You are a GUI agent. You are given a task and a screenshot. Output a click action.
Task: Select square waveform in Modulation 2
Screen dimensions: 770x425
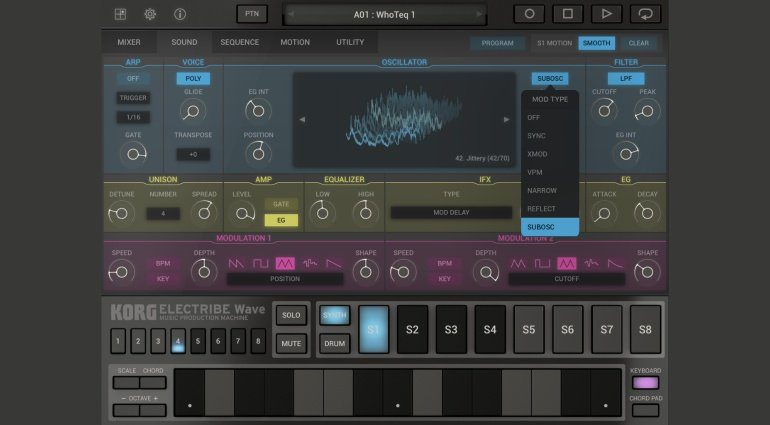pyautogui.click(x=541, y=263)
